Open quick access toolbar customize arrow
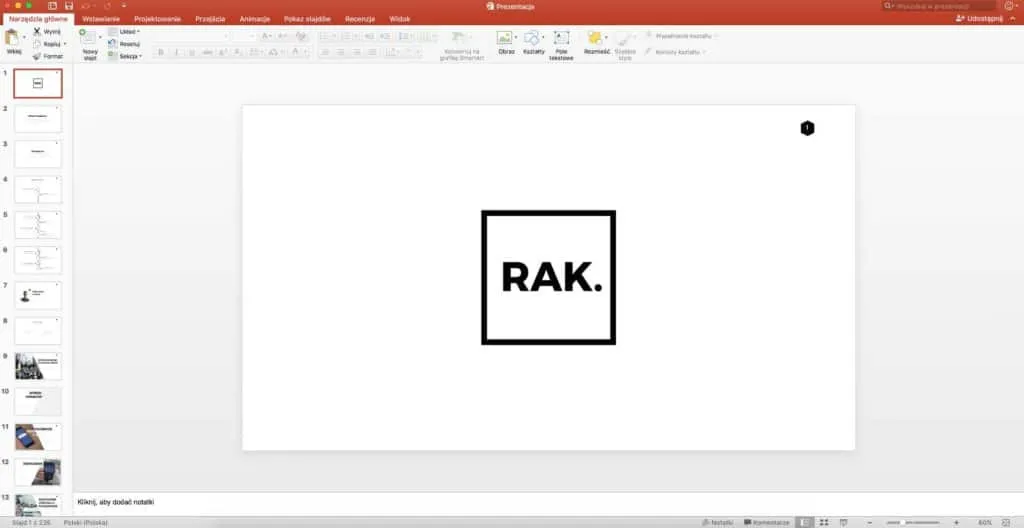Screen dimensions: 1024x528 124,5
